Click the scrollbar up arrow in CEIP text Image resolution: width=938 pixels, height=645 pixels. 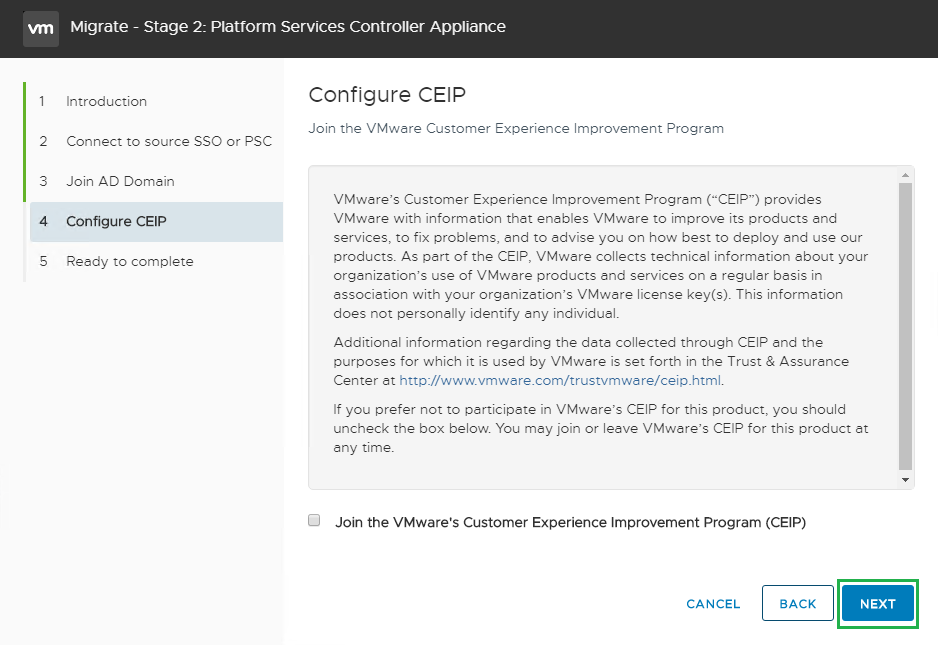(x=906, y=174)
